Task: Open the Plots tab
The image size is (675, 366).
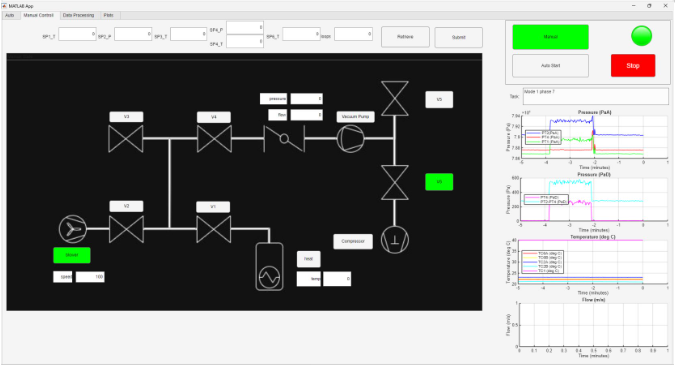Action: [108, 16]
